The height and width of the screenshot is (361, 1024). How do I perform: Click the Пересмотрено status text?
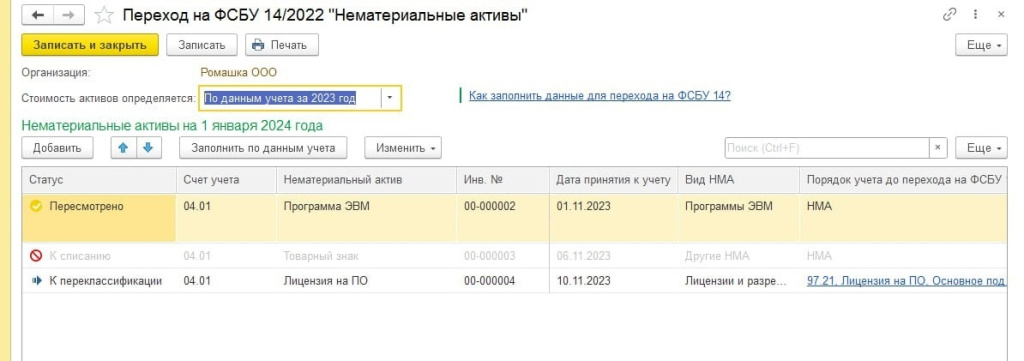click(86, 206)
